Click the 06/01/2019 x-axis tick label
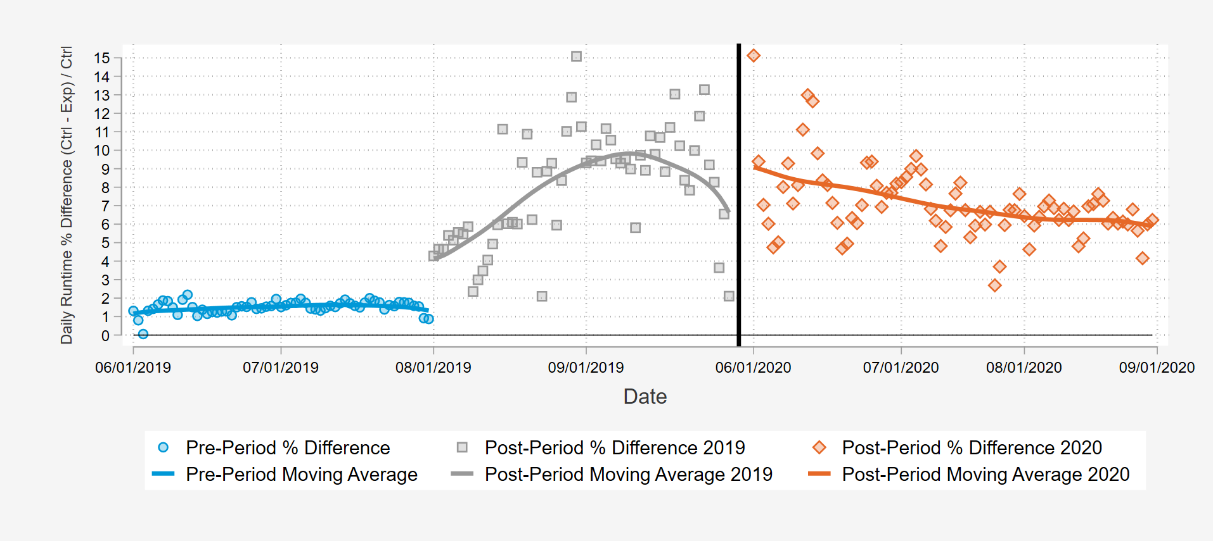The width and height of the screenshot is (1213, 541). (x=132, y=367)
